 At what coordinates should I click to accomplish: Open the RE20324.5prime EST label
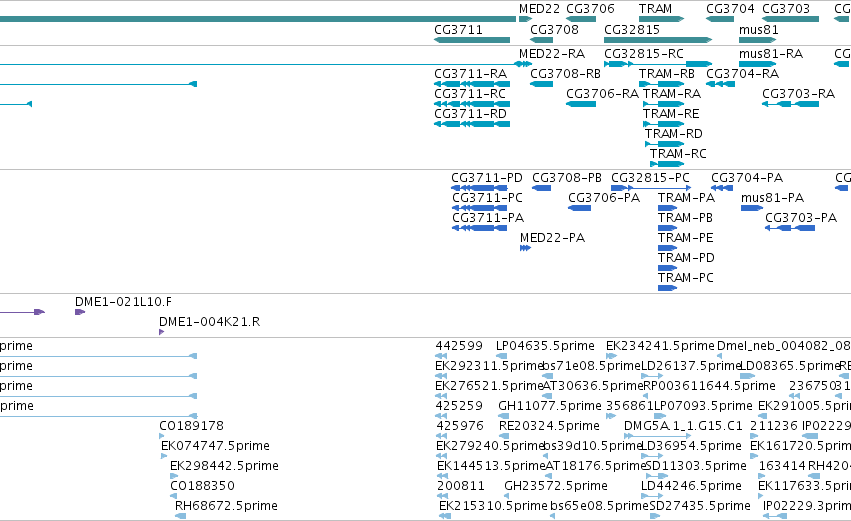549,425
